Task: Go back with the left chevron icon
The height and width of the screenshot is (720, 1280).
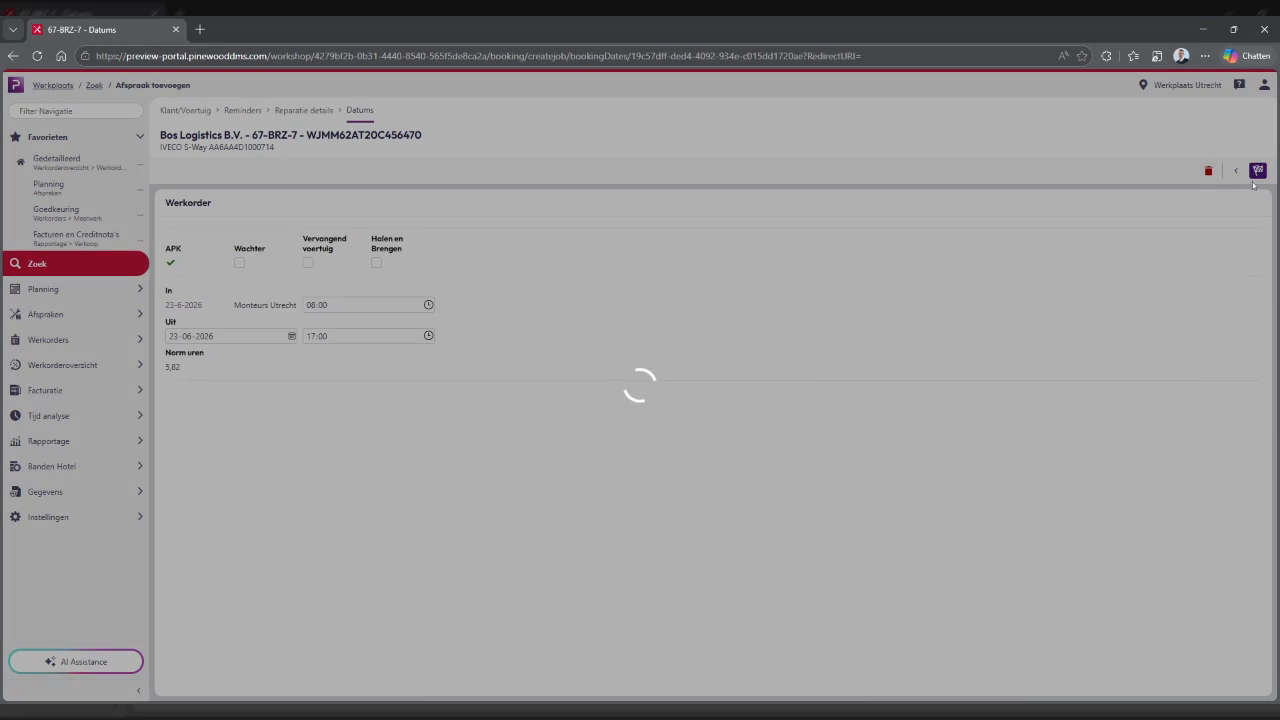Action: [1236, 171]
